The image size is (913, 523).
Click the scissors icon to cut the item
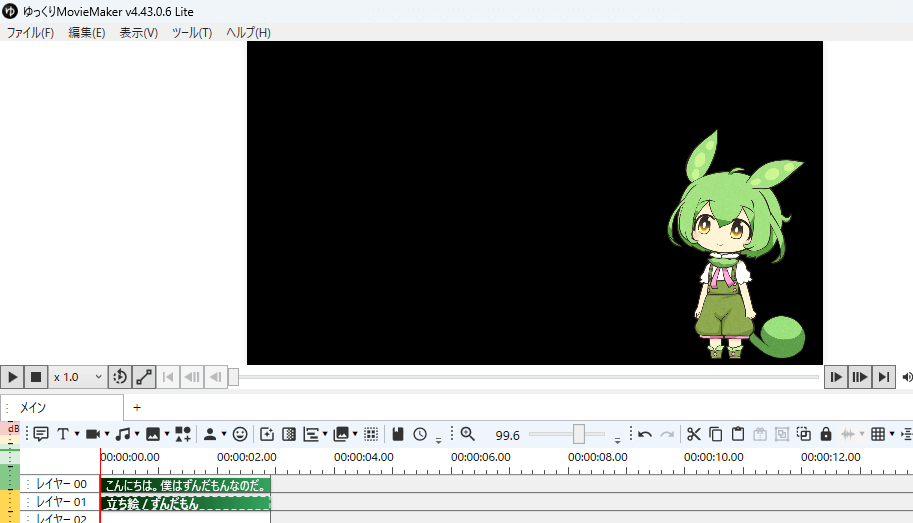pyautogui.click(x=694, y=434)
